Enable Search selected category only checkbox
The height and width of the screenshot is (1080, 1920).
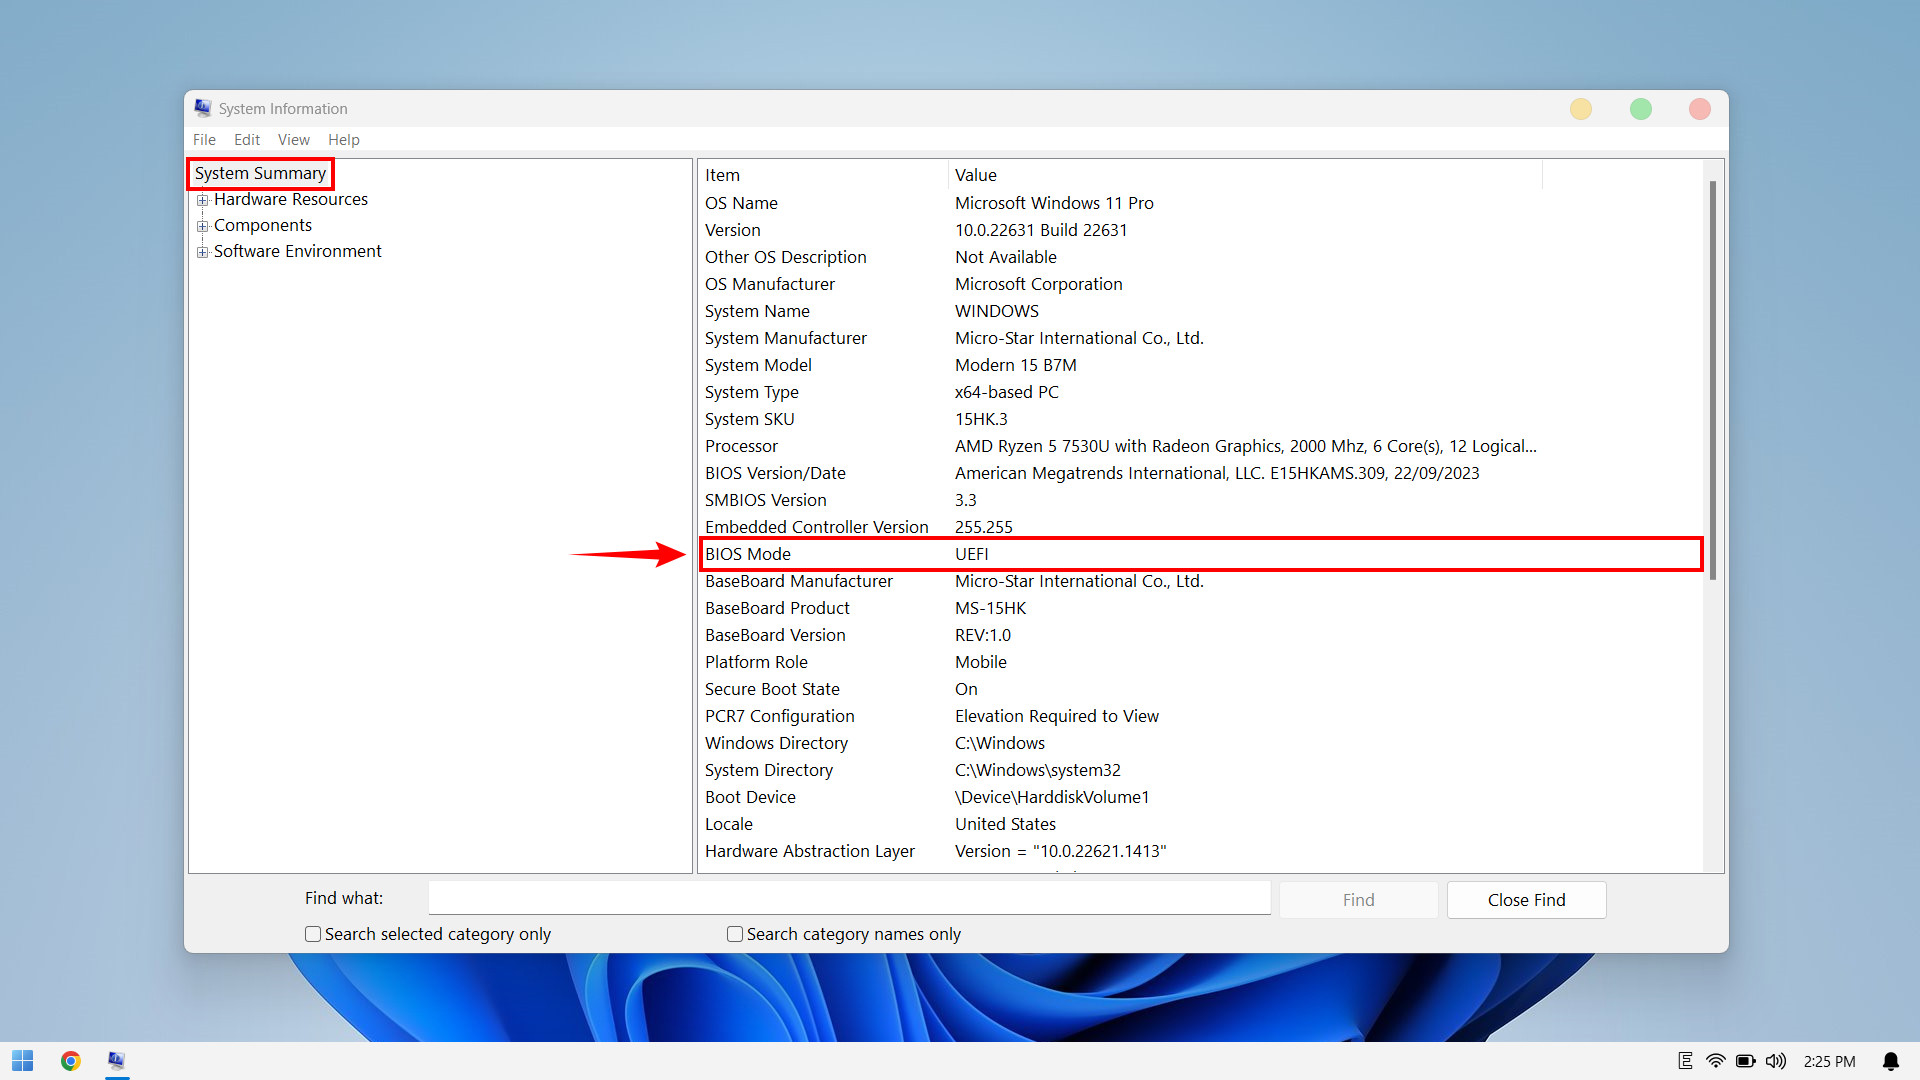(313, 934)
